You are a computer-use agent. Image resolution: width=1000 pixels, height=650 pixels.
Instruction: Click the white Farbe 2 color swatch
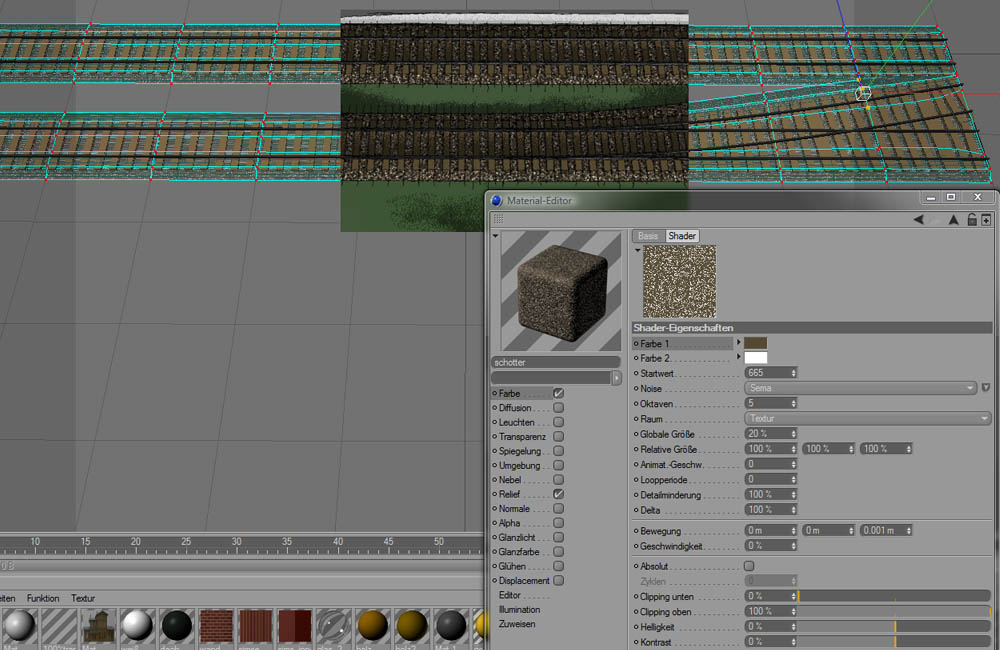[x=755, y=357]
